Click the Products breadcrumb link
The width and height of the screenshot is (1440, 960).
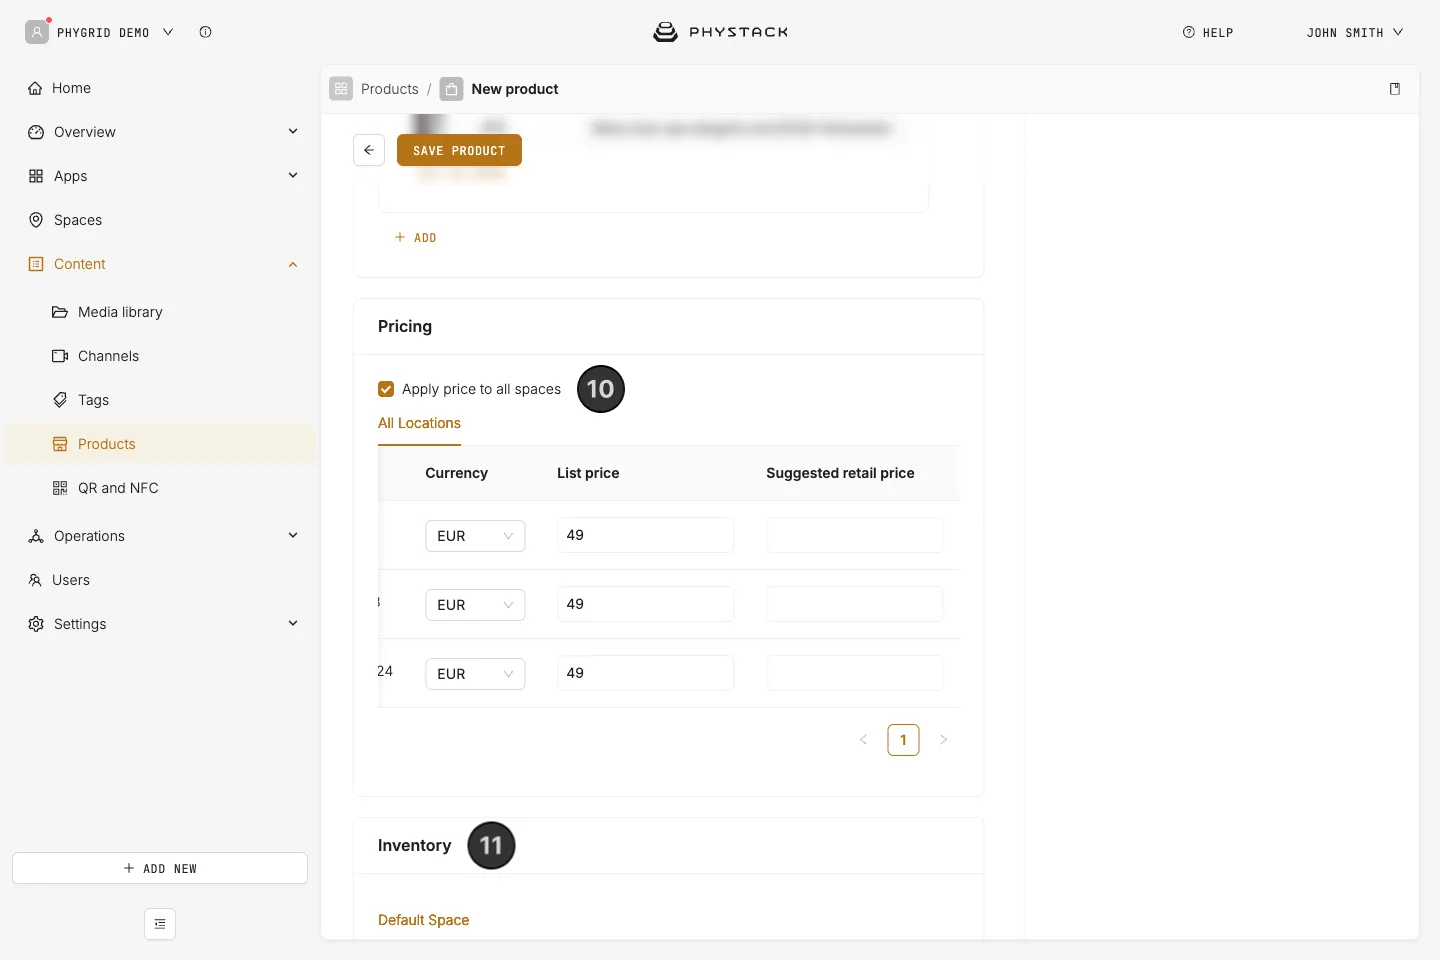click(x=390, y=89)
